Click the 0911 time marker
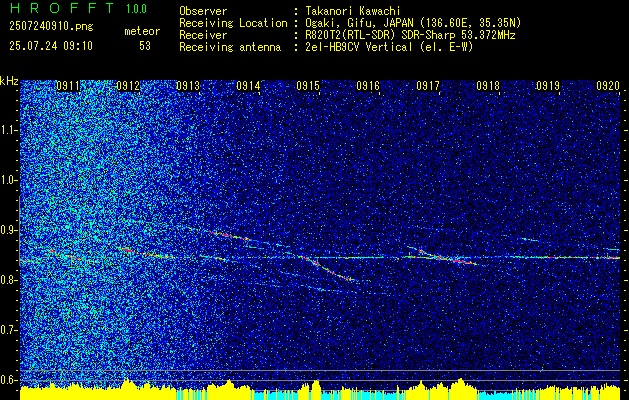Screen dimensions: 629x400 point(68,85)
